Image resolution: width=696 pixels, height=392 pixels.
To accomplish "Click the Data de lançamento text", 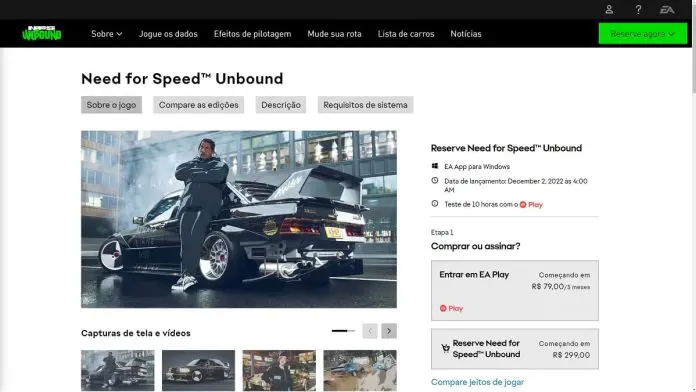I will click(x=516, y=185).
